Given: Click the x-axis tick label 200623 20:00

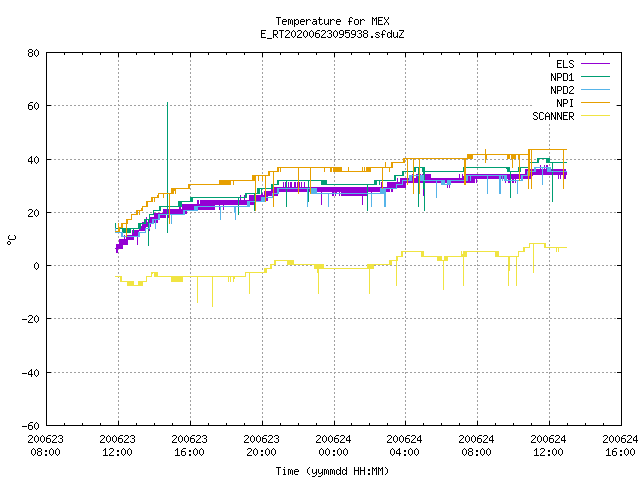Looking at the screenshot, I should pyautogui.click(x=262, y=446).
